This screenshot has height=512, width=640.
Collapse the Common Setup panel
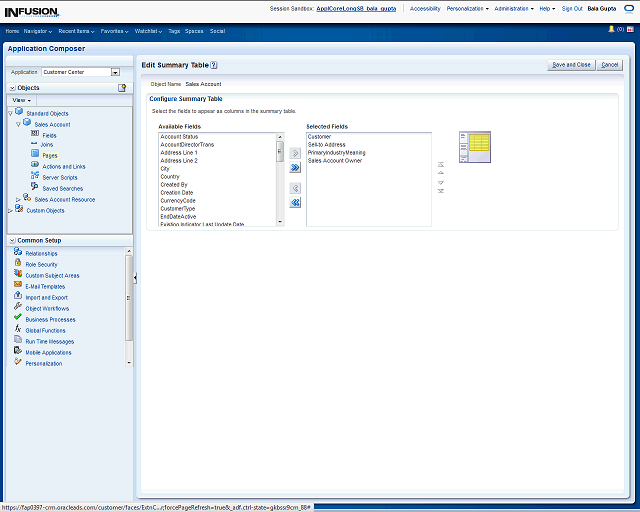(x=11, y=240)
